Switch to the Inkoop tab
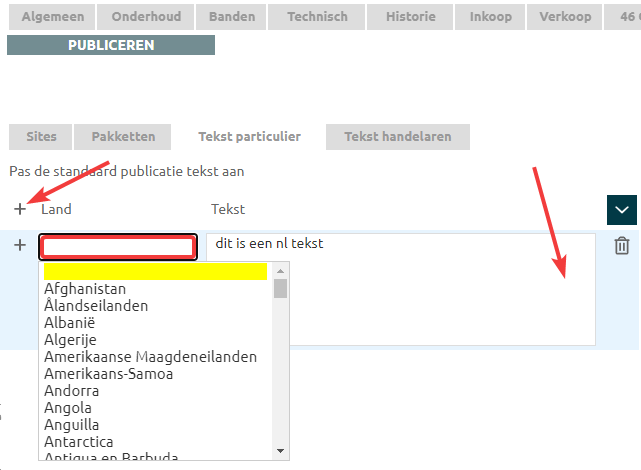This screenshot has width=641, height=470. coord(490,17)
